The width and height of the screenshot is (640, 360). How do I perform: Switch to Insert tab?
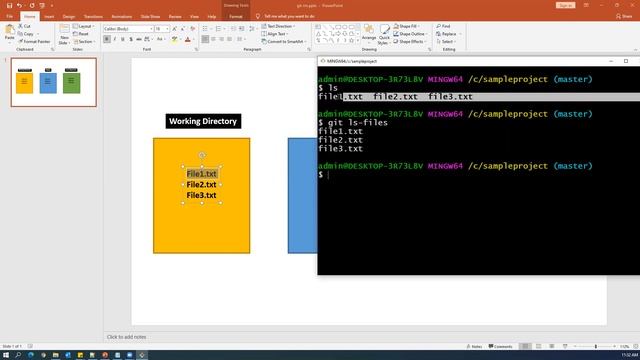point(49,17)
